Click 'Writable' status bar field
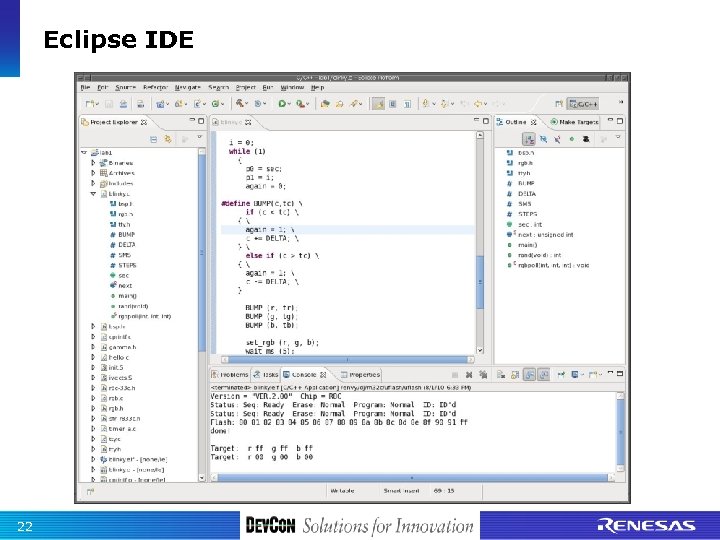720x540 pixels. pos(342,491)
